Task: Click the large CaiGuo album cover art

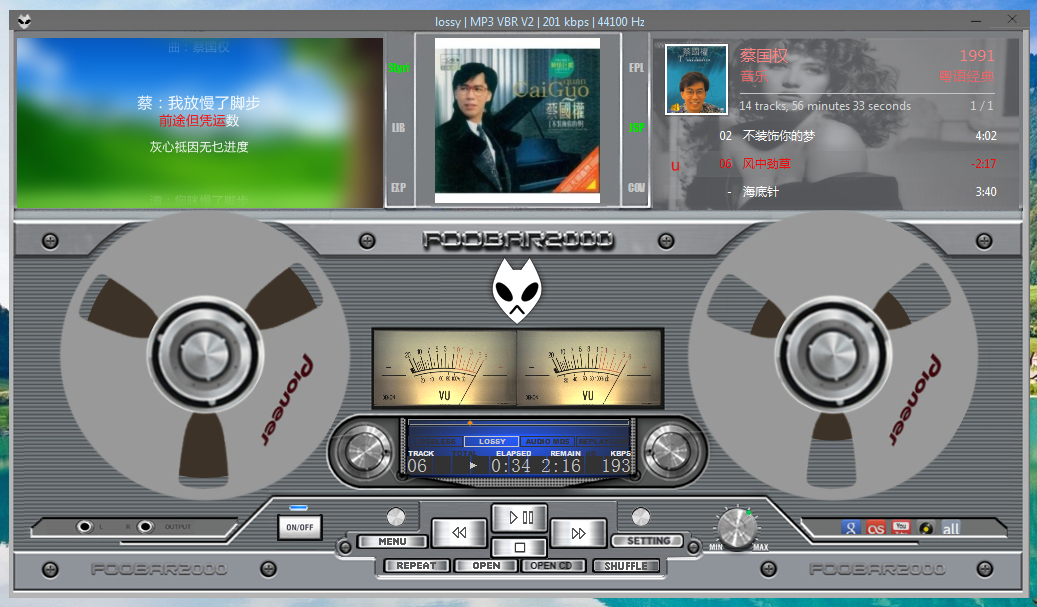Action: (x=517, y=120)
